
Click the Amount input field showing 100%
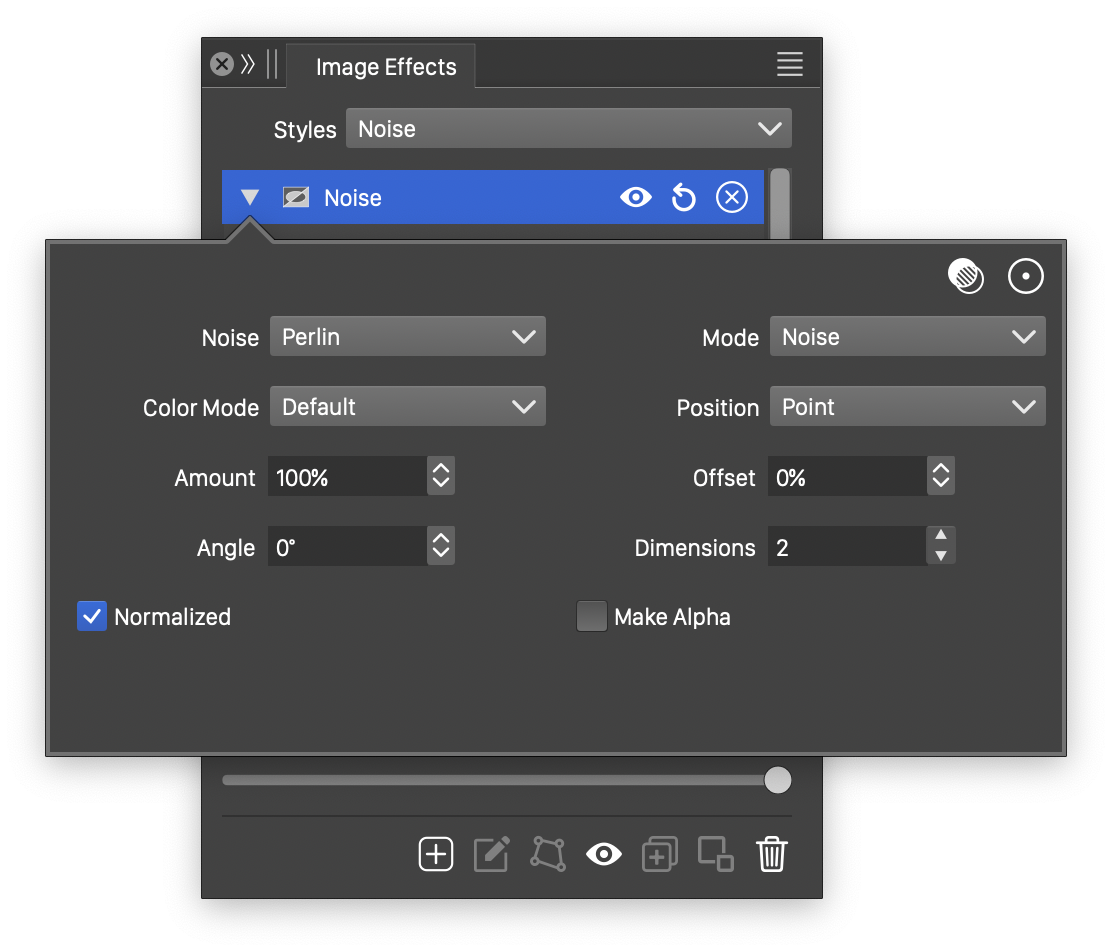click(x=346, y=477)
